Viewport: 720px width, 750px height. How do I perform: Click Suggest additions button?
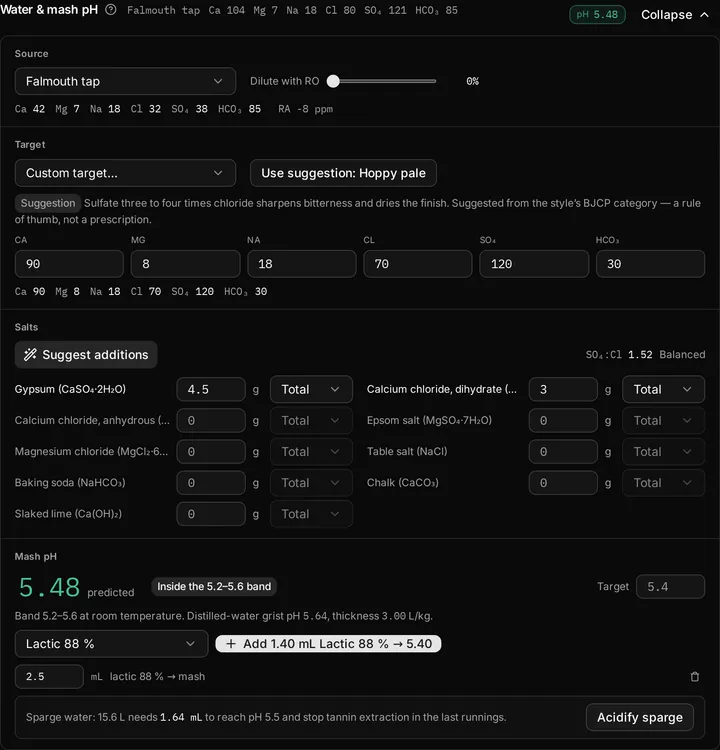86,355
